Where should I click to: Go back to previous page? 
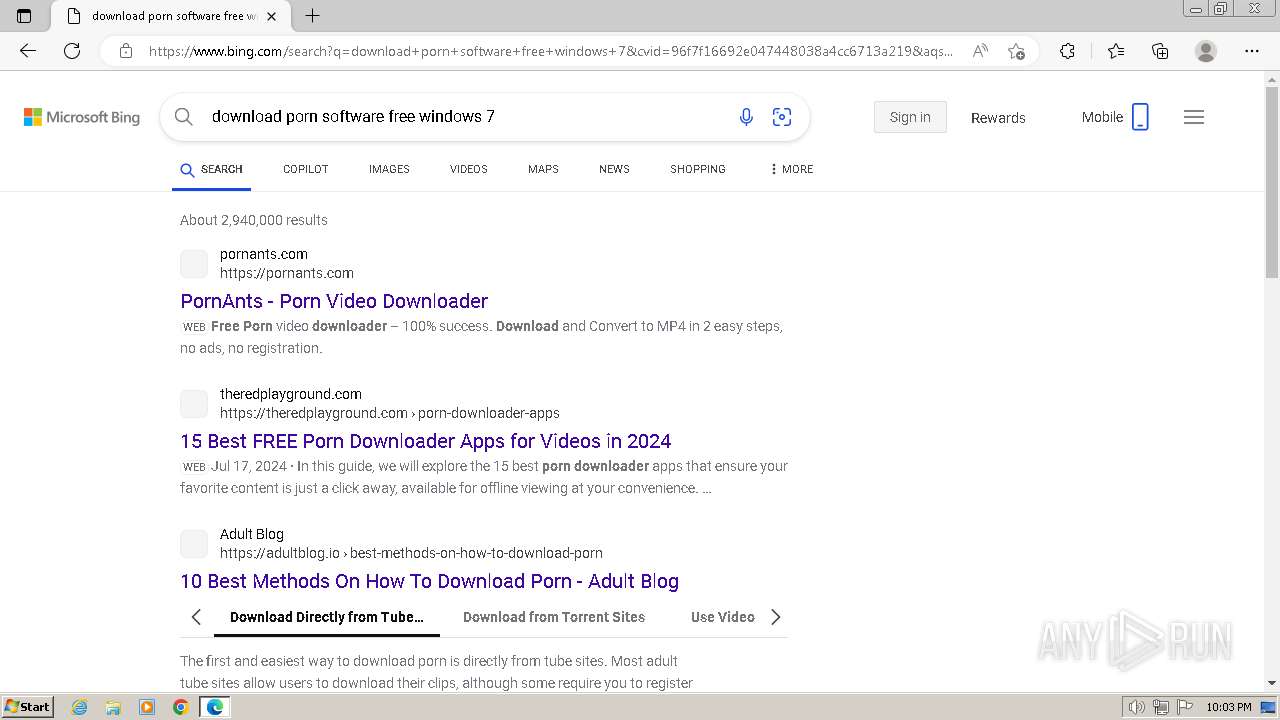pos(28,51)
